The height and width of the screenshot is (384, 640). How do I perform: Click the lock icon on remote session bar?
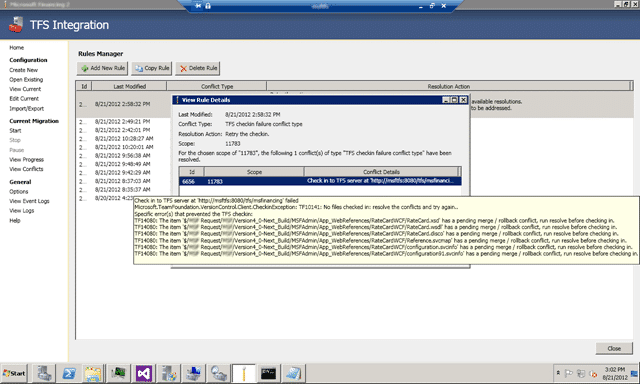(x=208, y=6)
